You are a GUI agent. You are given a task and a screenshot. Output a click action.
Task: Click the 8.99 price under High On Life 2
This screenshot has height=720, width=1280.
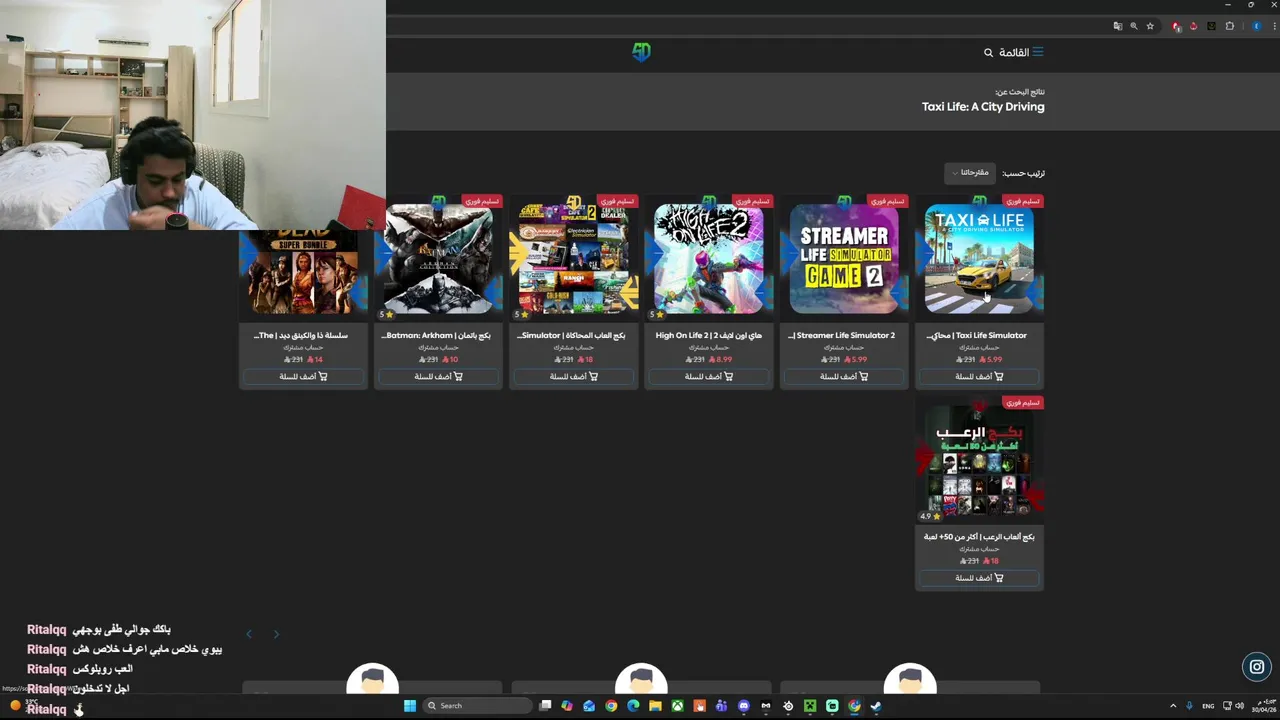pyautogui.click(x=720, y=359)
